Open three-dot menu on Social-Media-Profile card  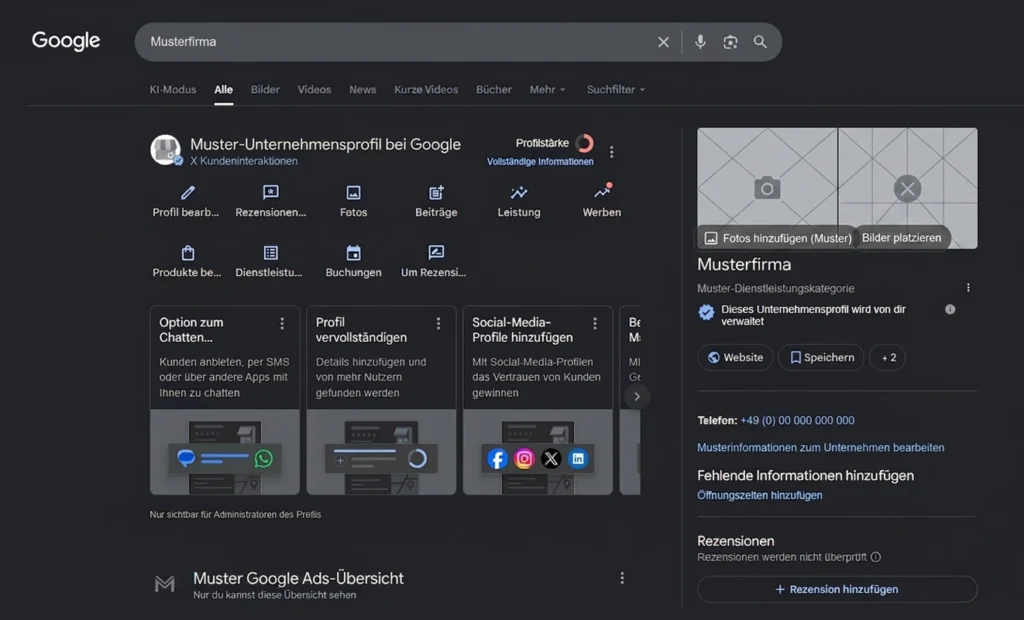pyautogui.click(x=595, y=323)
